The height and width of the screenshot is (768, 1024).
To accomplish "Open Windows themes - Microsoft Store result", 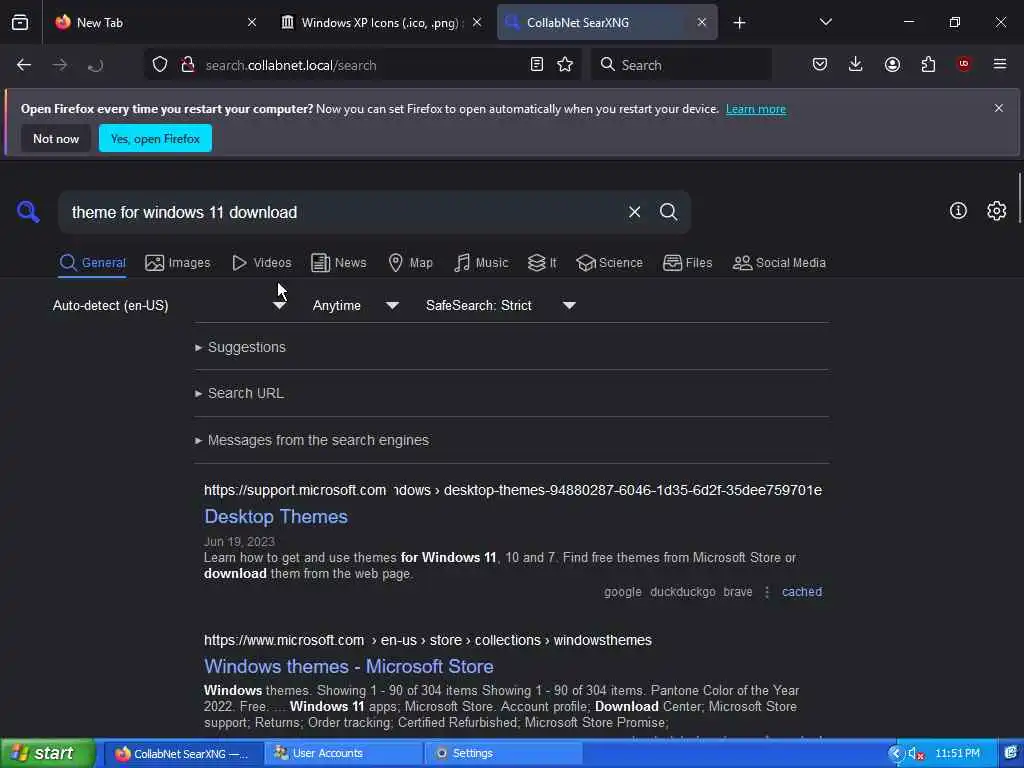I will 349,666.
